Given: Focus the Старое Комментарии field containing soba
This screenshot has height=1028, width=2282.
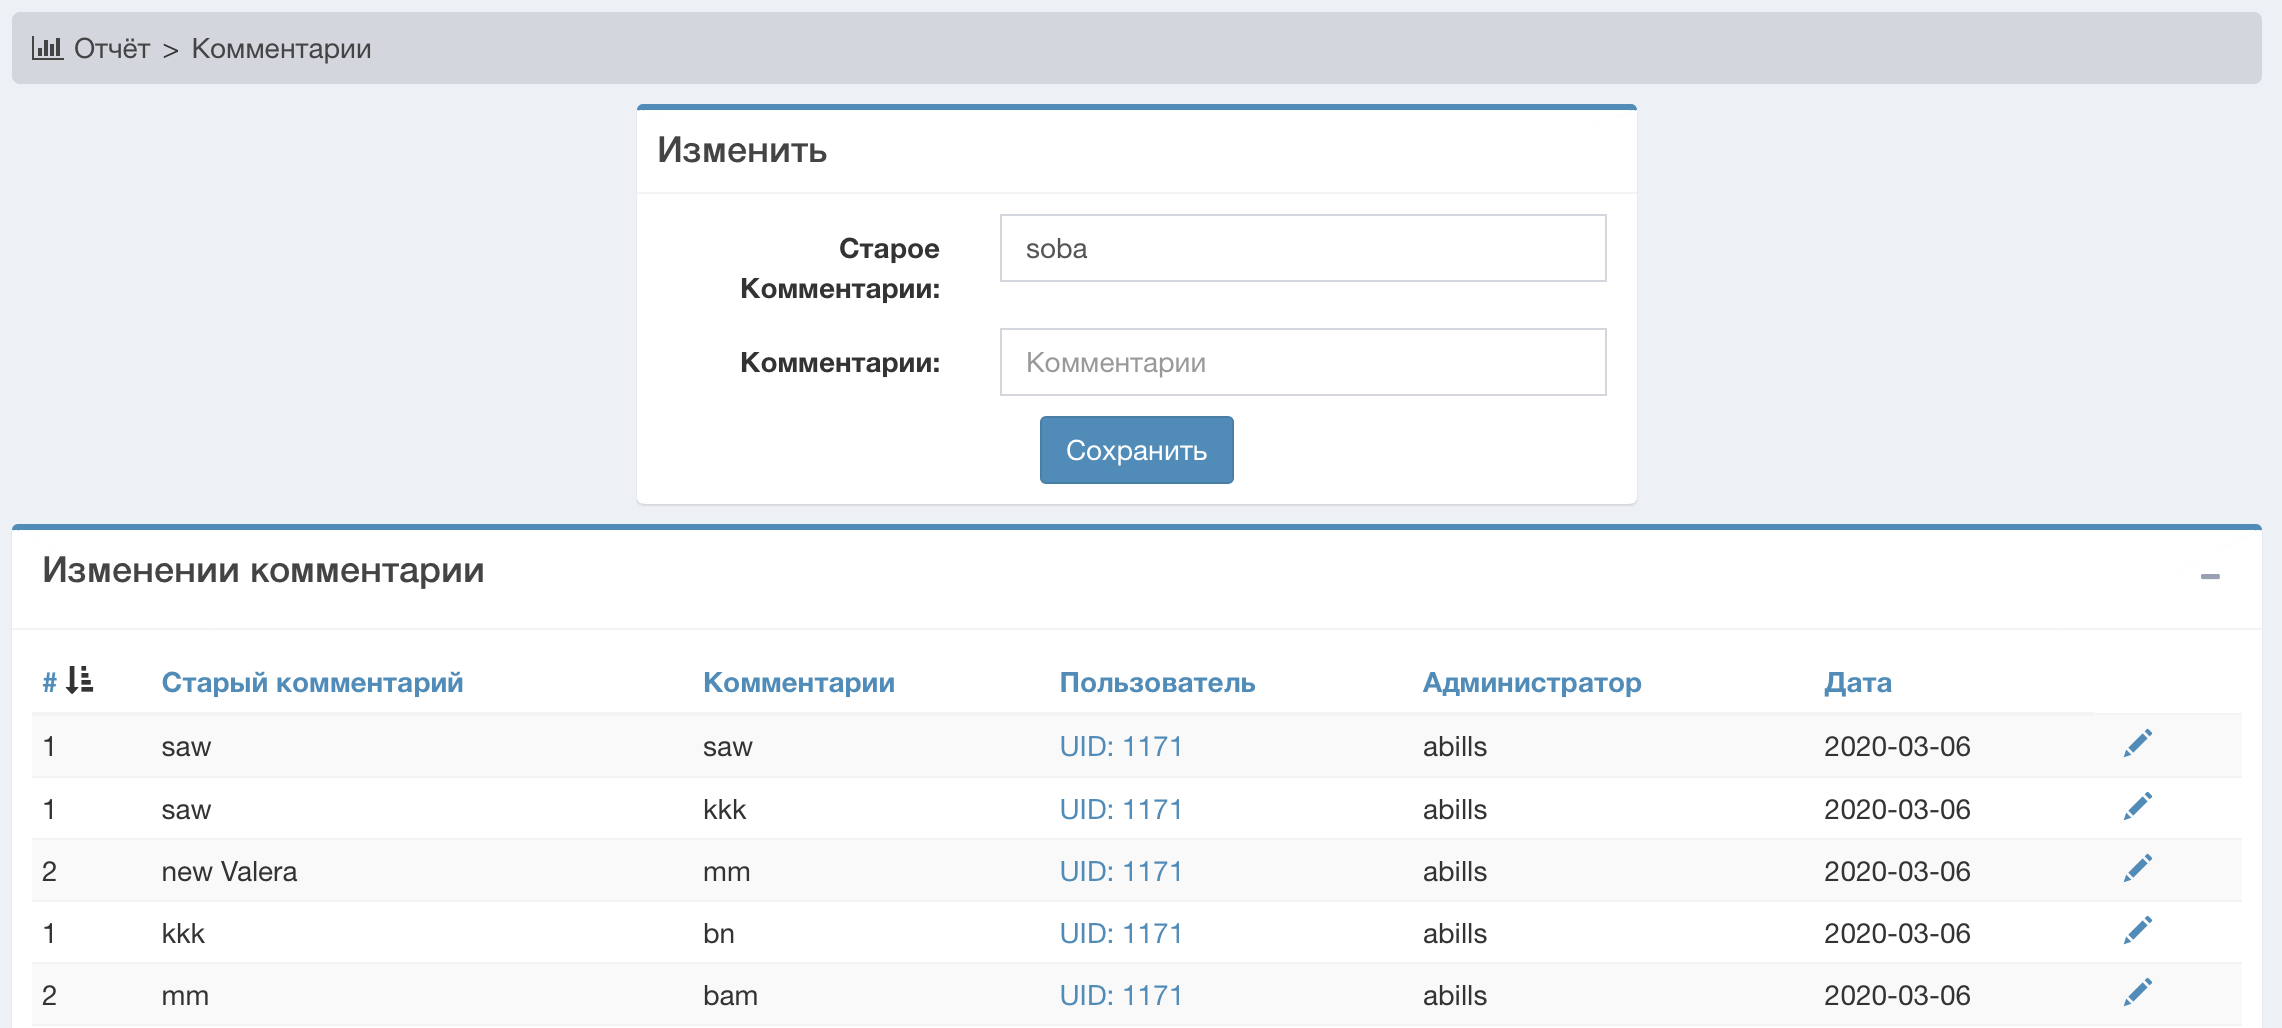Looking at the screenshot, I should (x=1302, y=248).
